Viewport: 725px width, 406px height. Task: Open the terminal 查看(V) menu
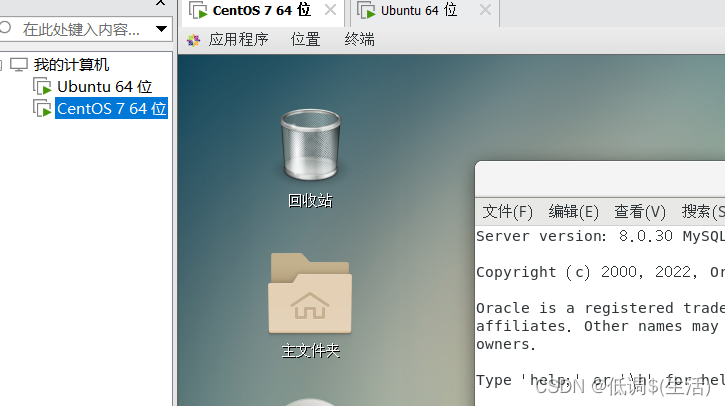point(640,212)
